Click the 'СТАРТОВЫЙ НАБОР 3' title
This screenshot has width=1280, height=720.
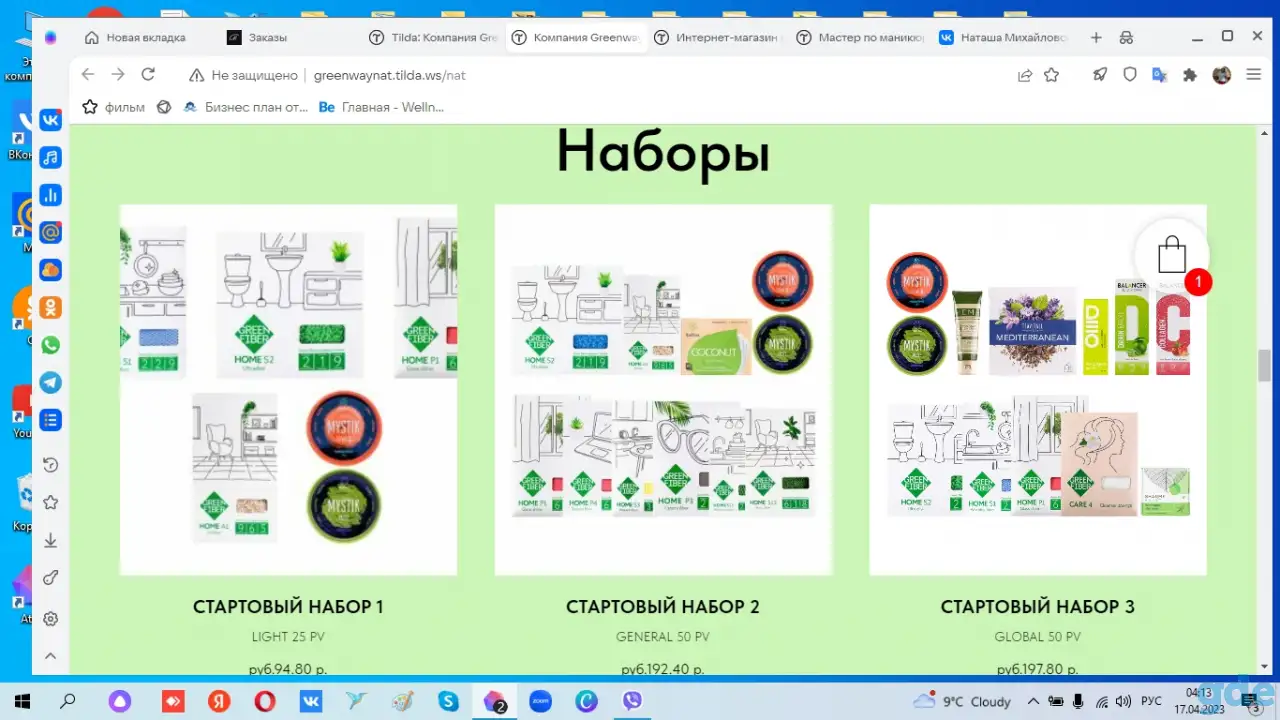pyautogui.click(x=1038, y=607)
